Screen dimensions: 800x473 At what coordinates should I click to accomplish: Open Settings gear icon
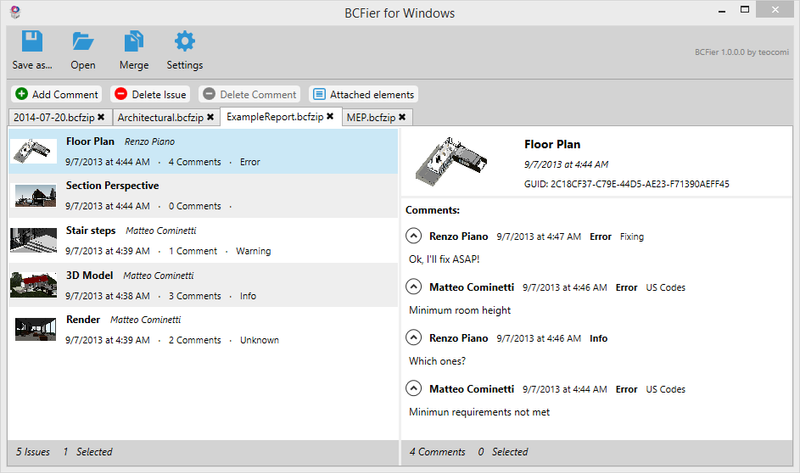(184, 42)
